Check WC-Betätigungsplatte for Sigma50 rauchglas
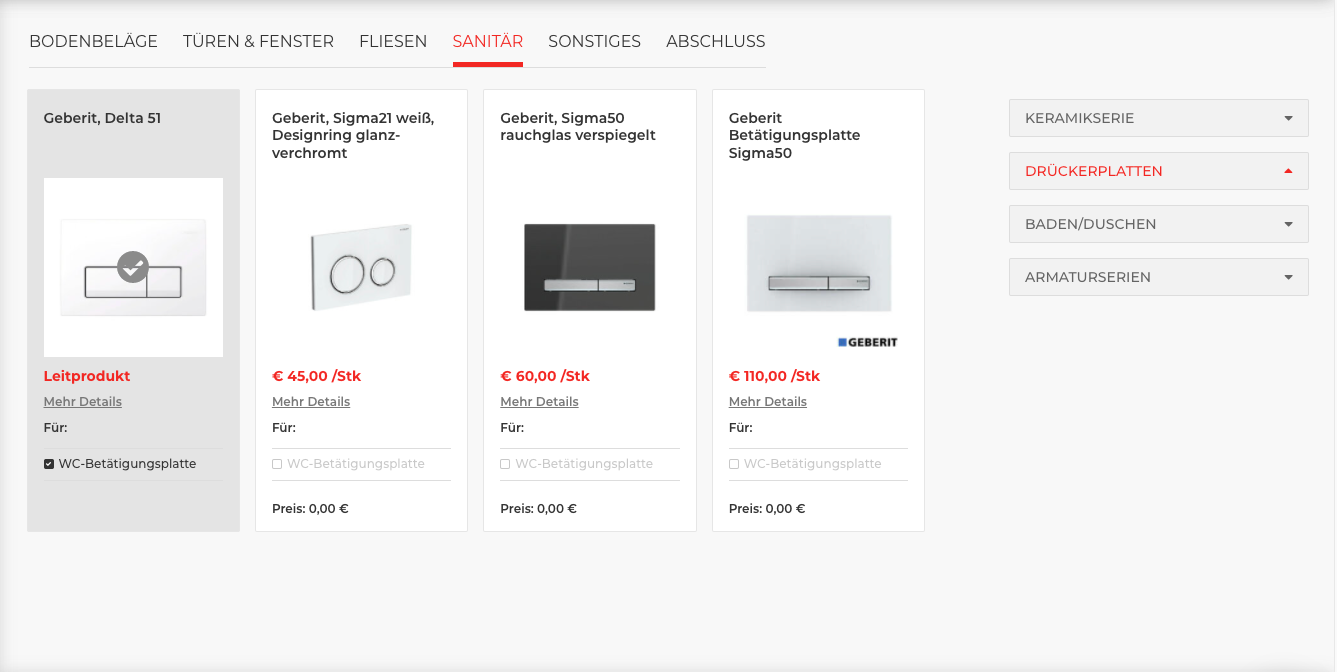1337x672 pixels. click(x=505, y=464)
